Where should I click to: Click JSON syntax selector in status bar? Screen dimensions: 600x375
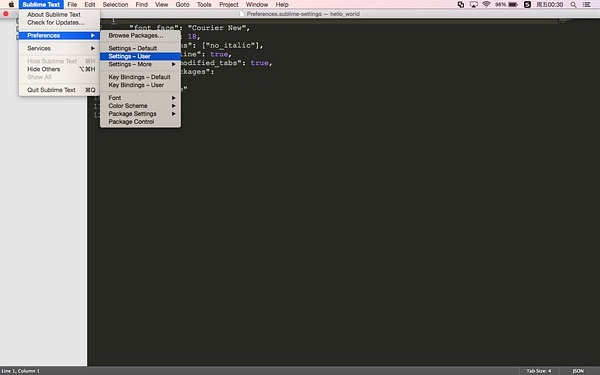(x=578, y=371)
